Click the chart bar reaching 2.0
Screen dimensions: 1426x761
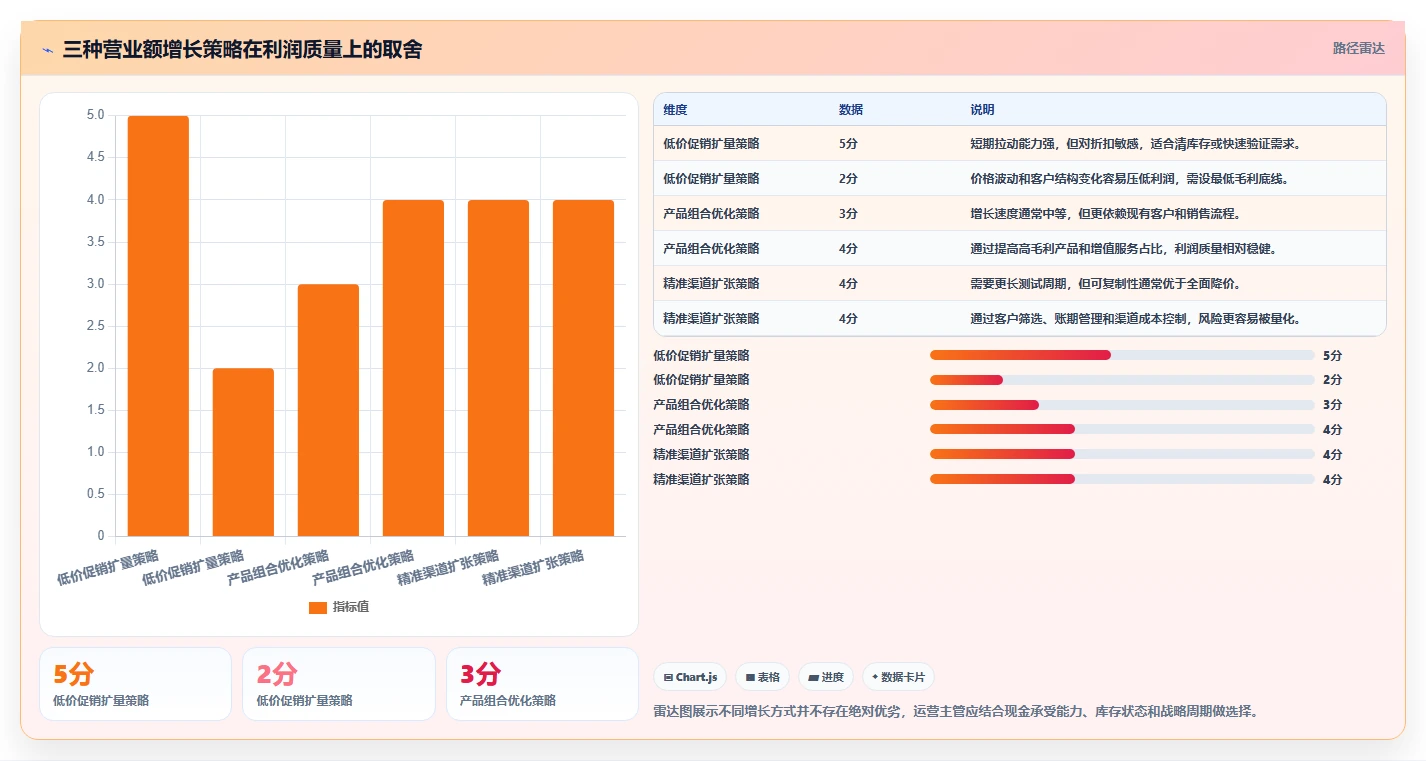click(x=243, y=452)
